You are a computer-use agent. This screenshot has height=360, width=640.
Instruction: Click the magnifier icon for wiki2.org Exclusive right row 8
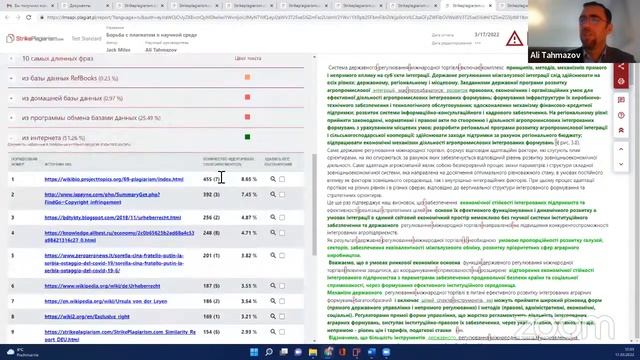pyautogui.click(x=273, y=316)
